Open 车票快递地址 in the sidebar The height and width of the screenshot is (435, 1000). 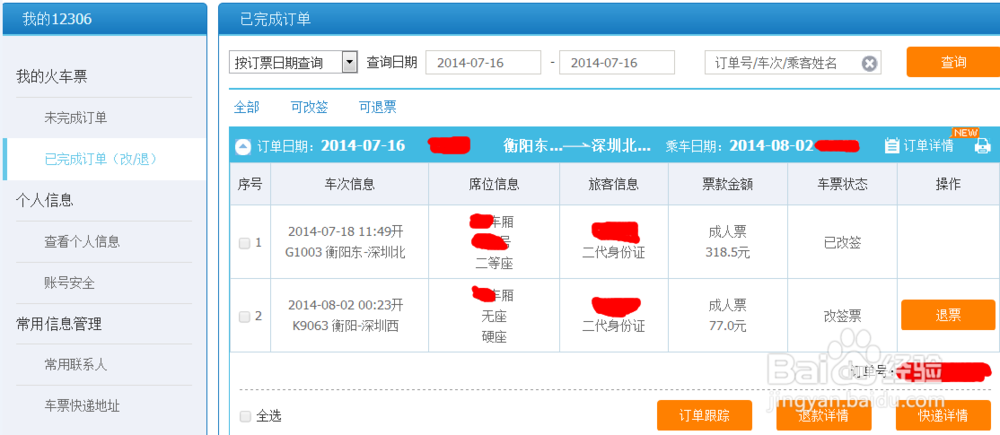[x=82, y=406]
